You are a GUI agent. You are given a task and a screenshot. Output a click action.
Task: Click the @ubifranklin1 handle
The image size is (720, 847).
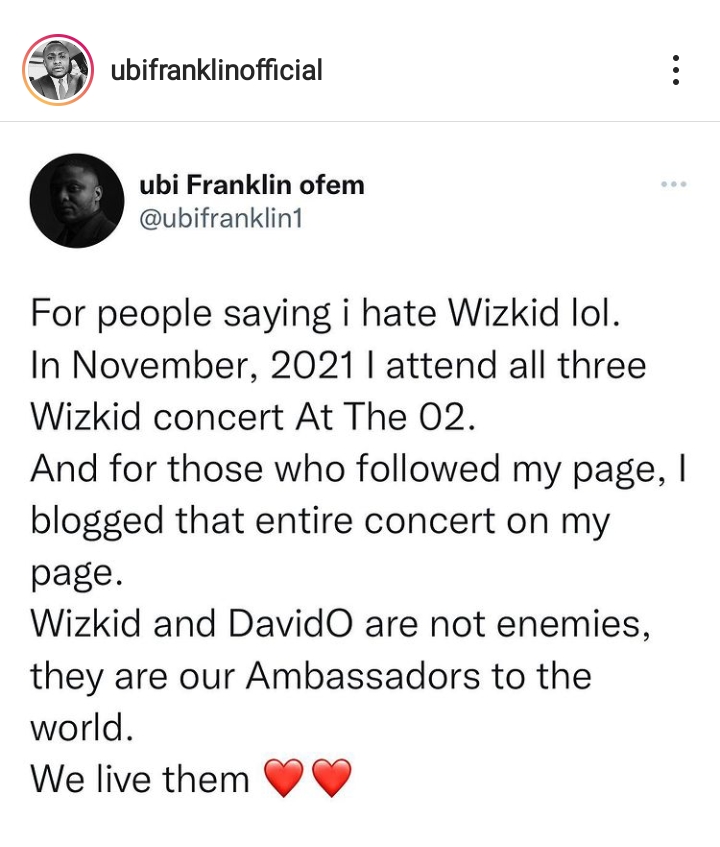[x=222, y=217]
